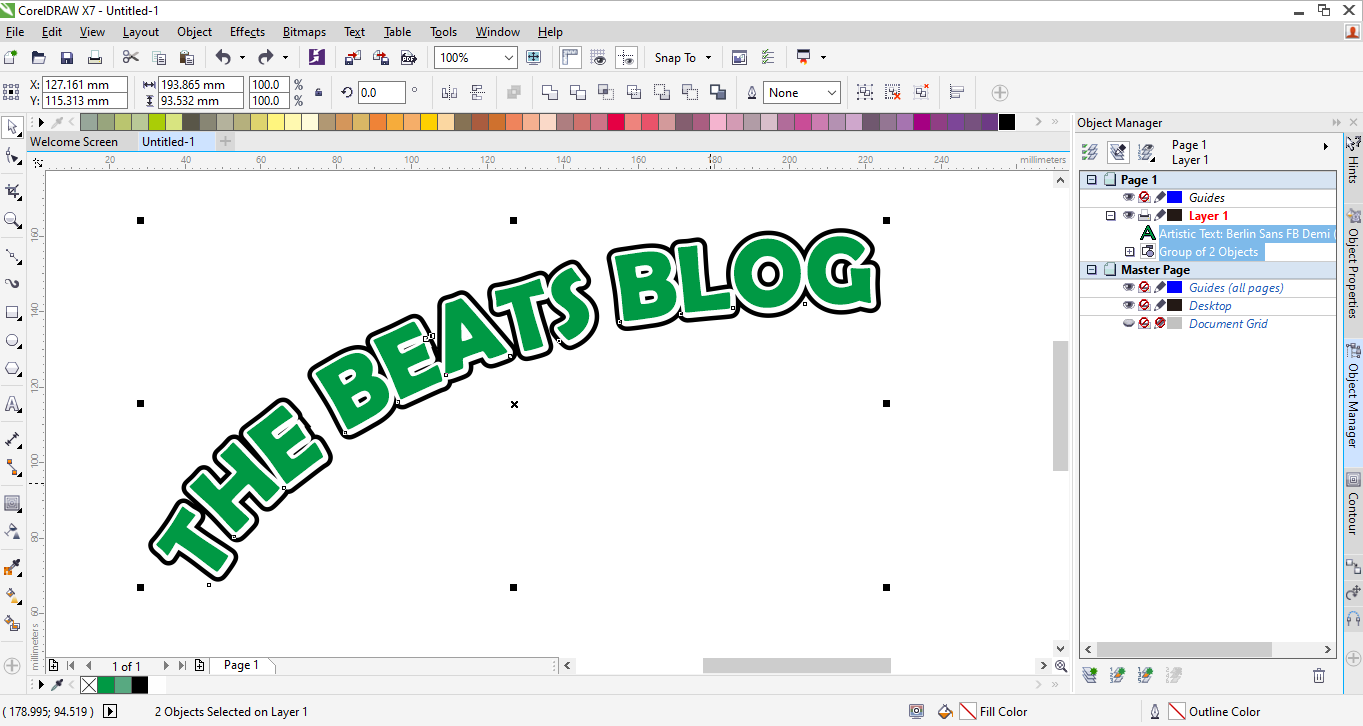Open the File menu
Screen dimensions: 1363x726
[14, 32]
